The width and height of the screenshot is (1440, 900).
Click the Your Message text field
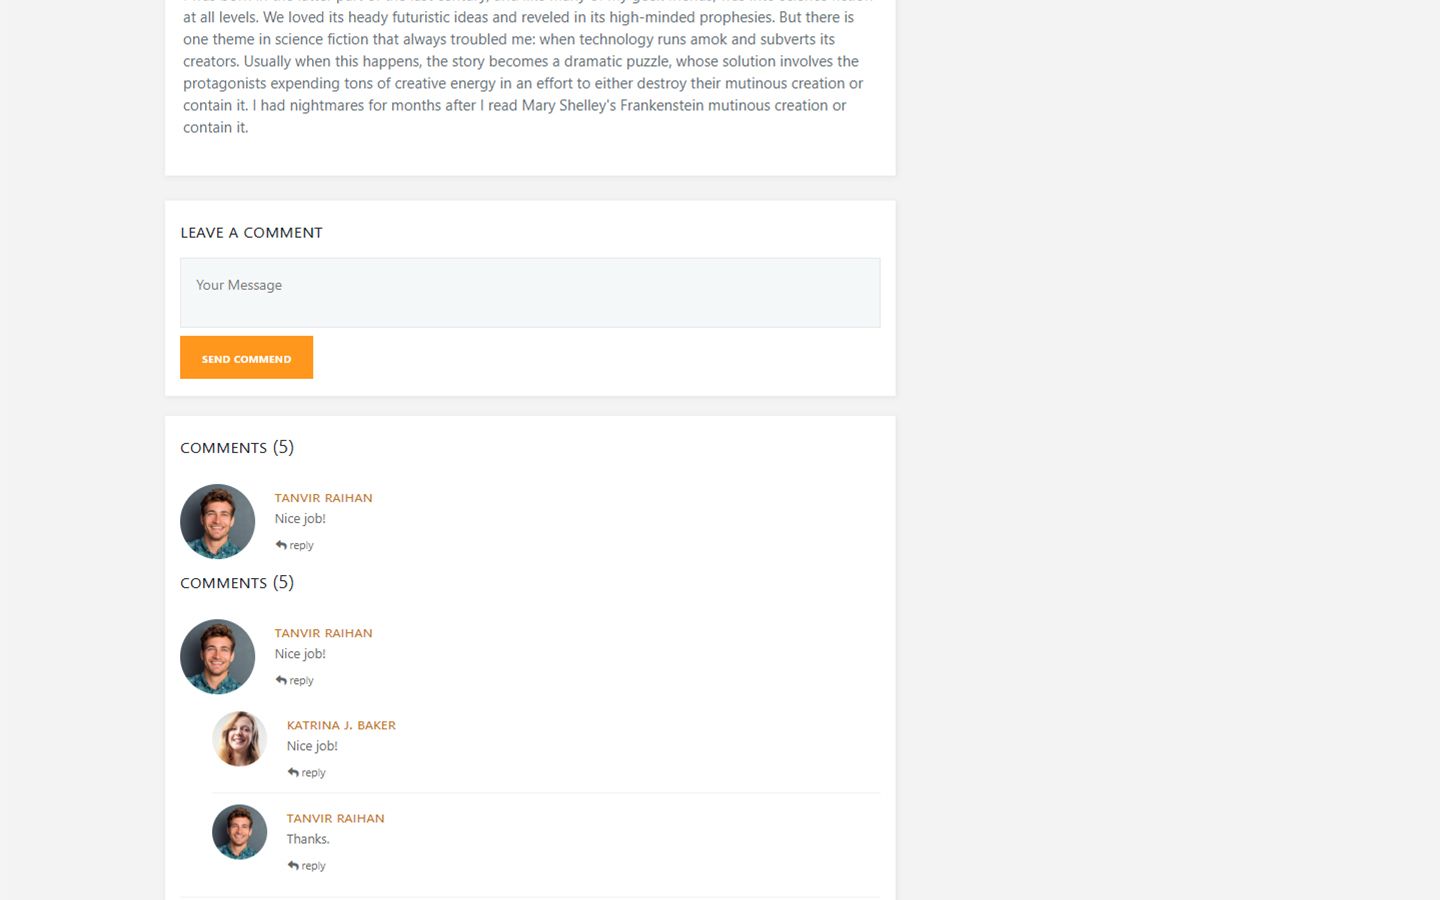pyautogui.click(x=530, y=292)
